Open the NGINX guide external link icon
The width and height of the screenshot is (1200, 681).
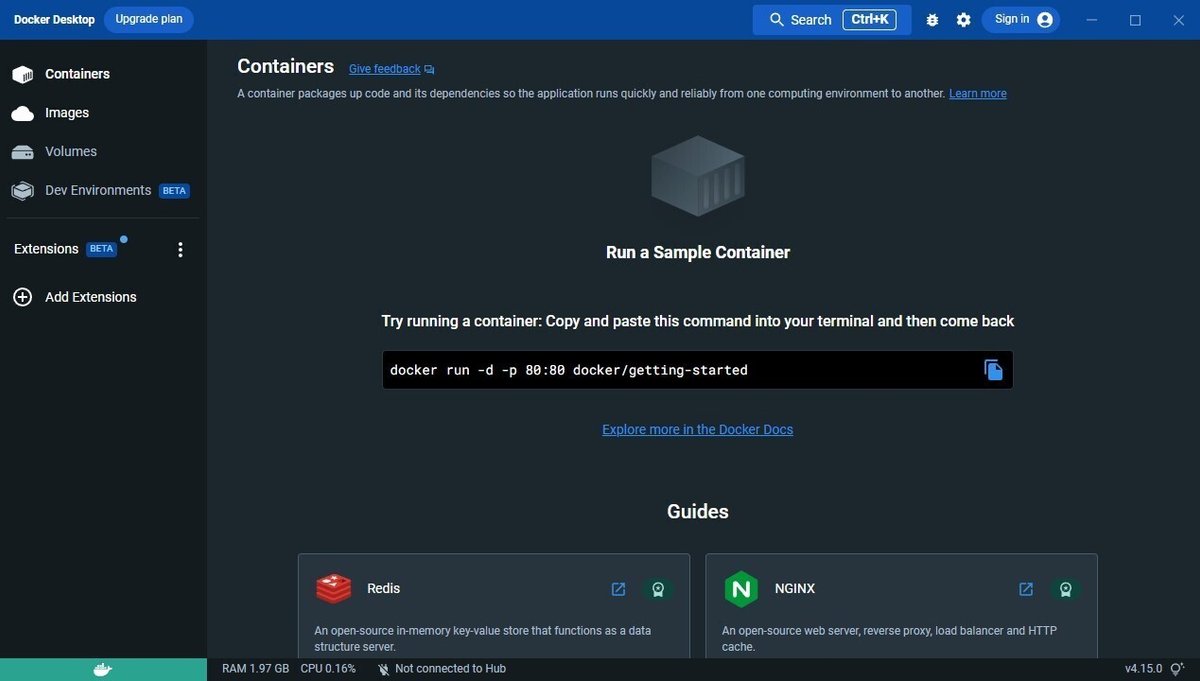click(x=1026, y=589)
